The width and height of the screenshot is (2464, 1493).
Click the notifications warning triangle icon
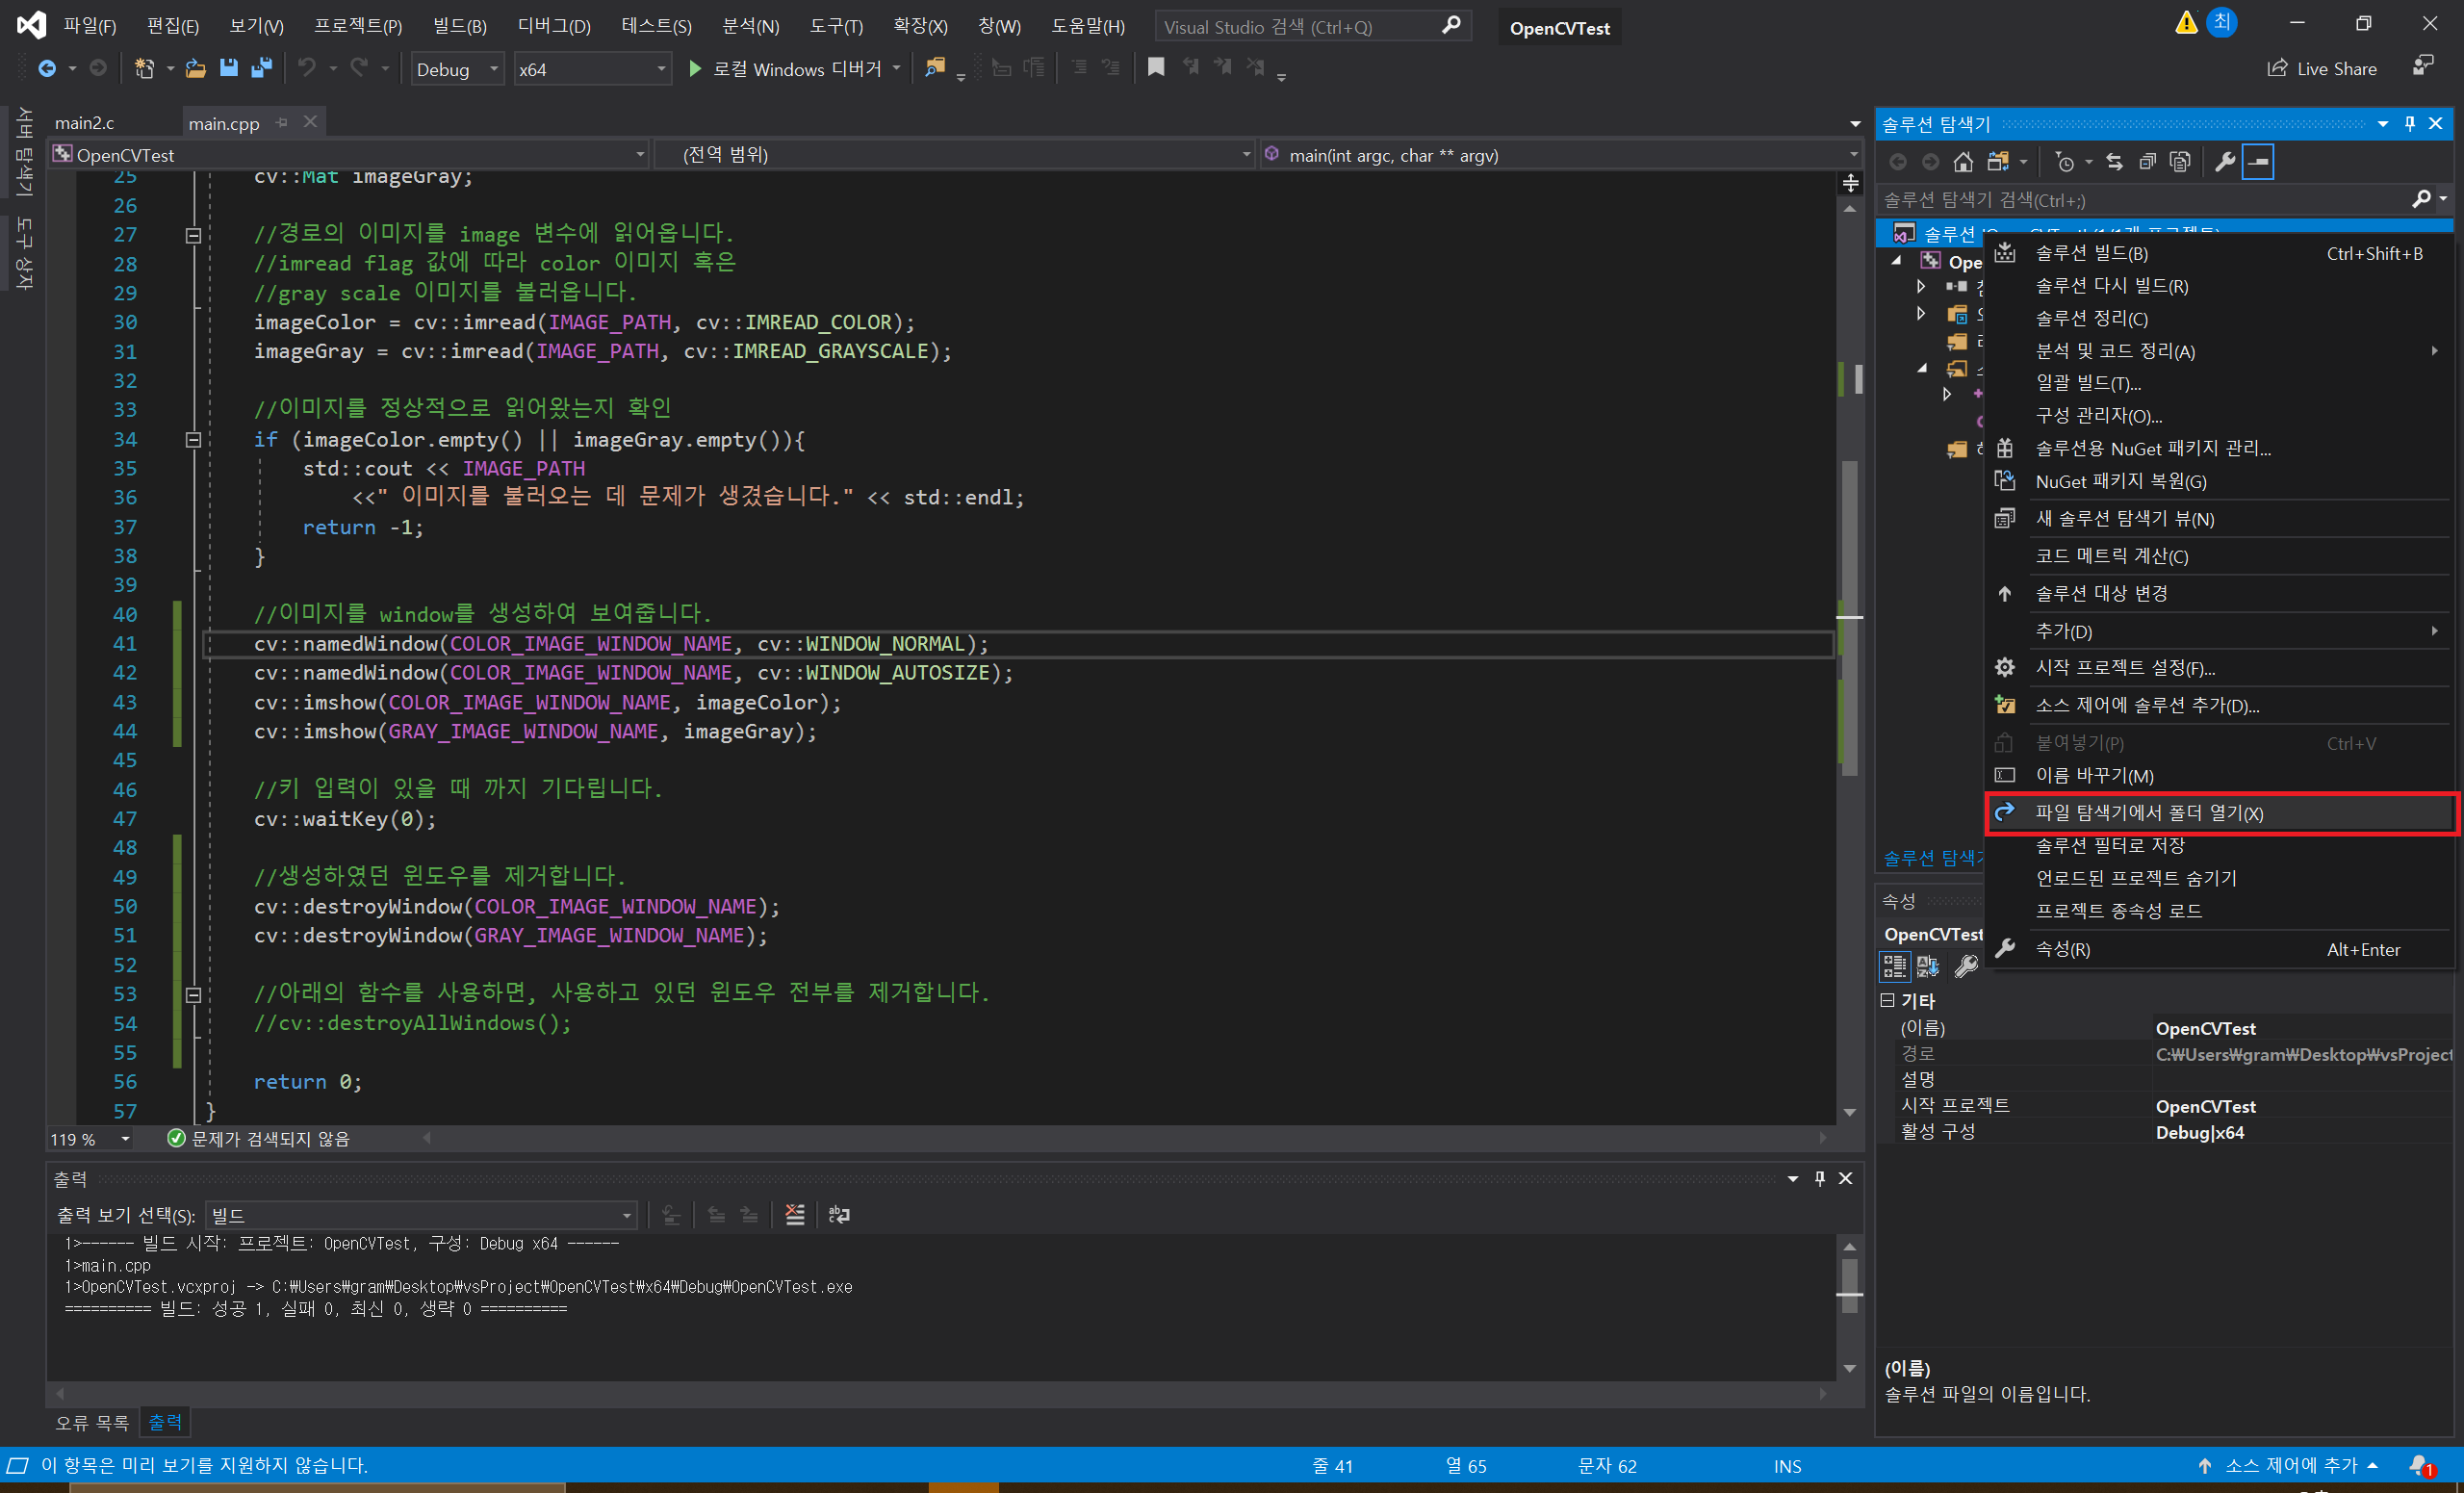coord(2186,22)
